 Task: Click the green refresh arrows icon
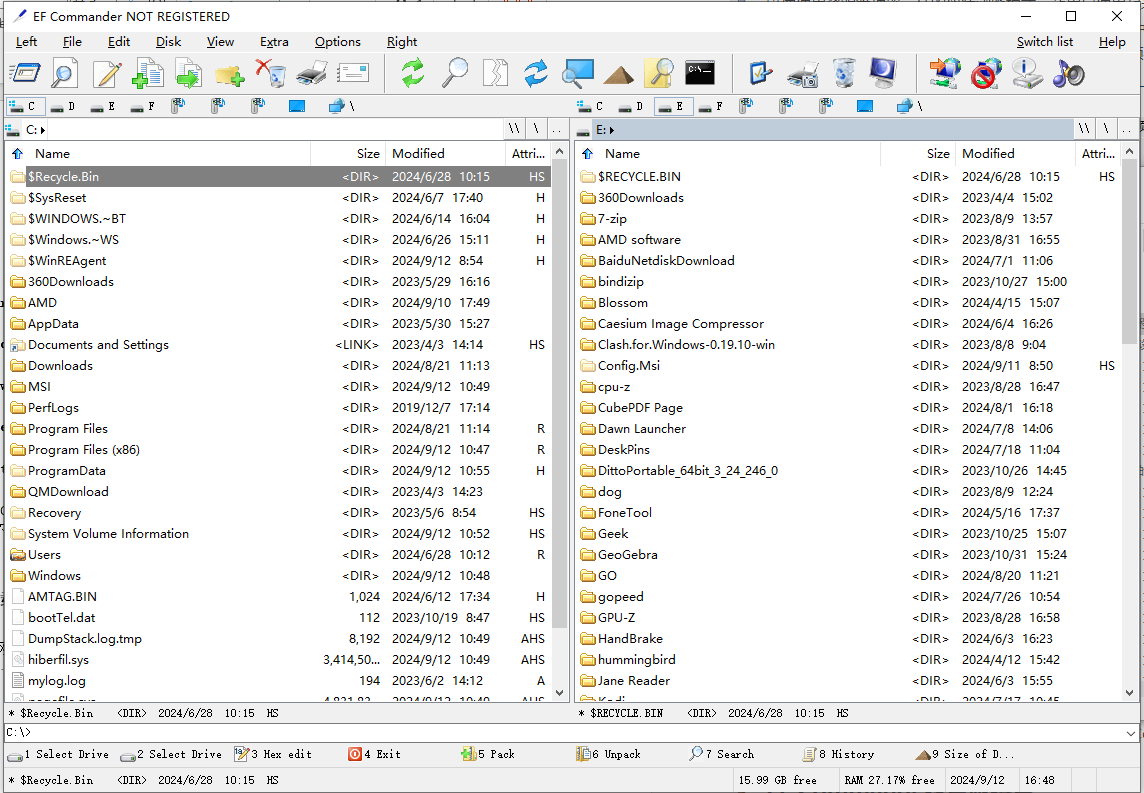412,73
